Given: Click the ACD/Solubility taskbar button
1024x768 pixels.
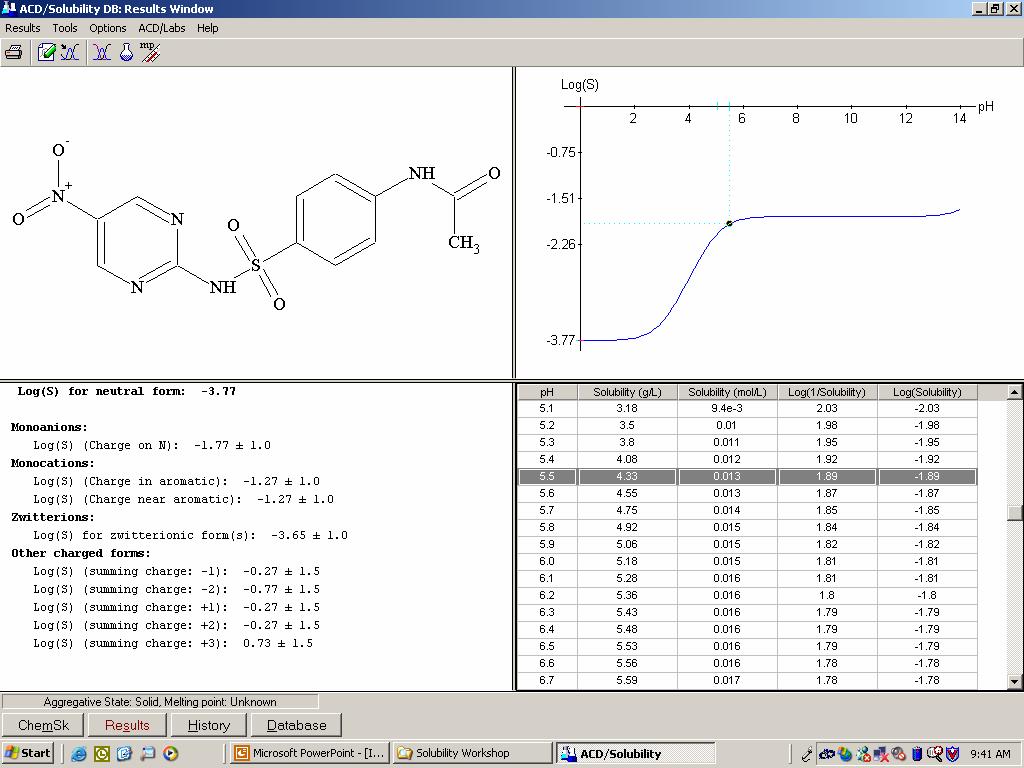Looking at the screenshot, I should pyautogui.click(x=636, y=753).
